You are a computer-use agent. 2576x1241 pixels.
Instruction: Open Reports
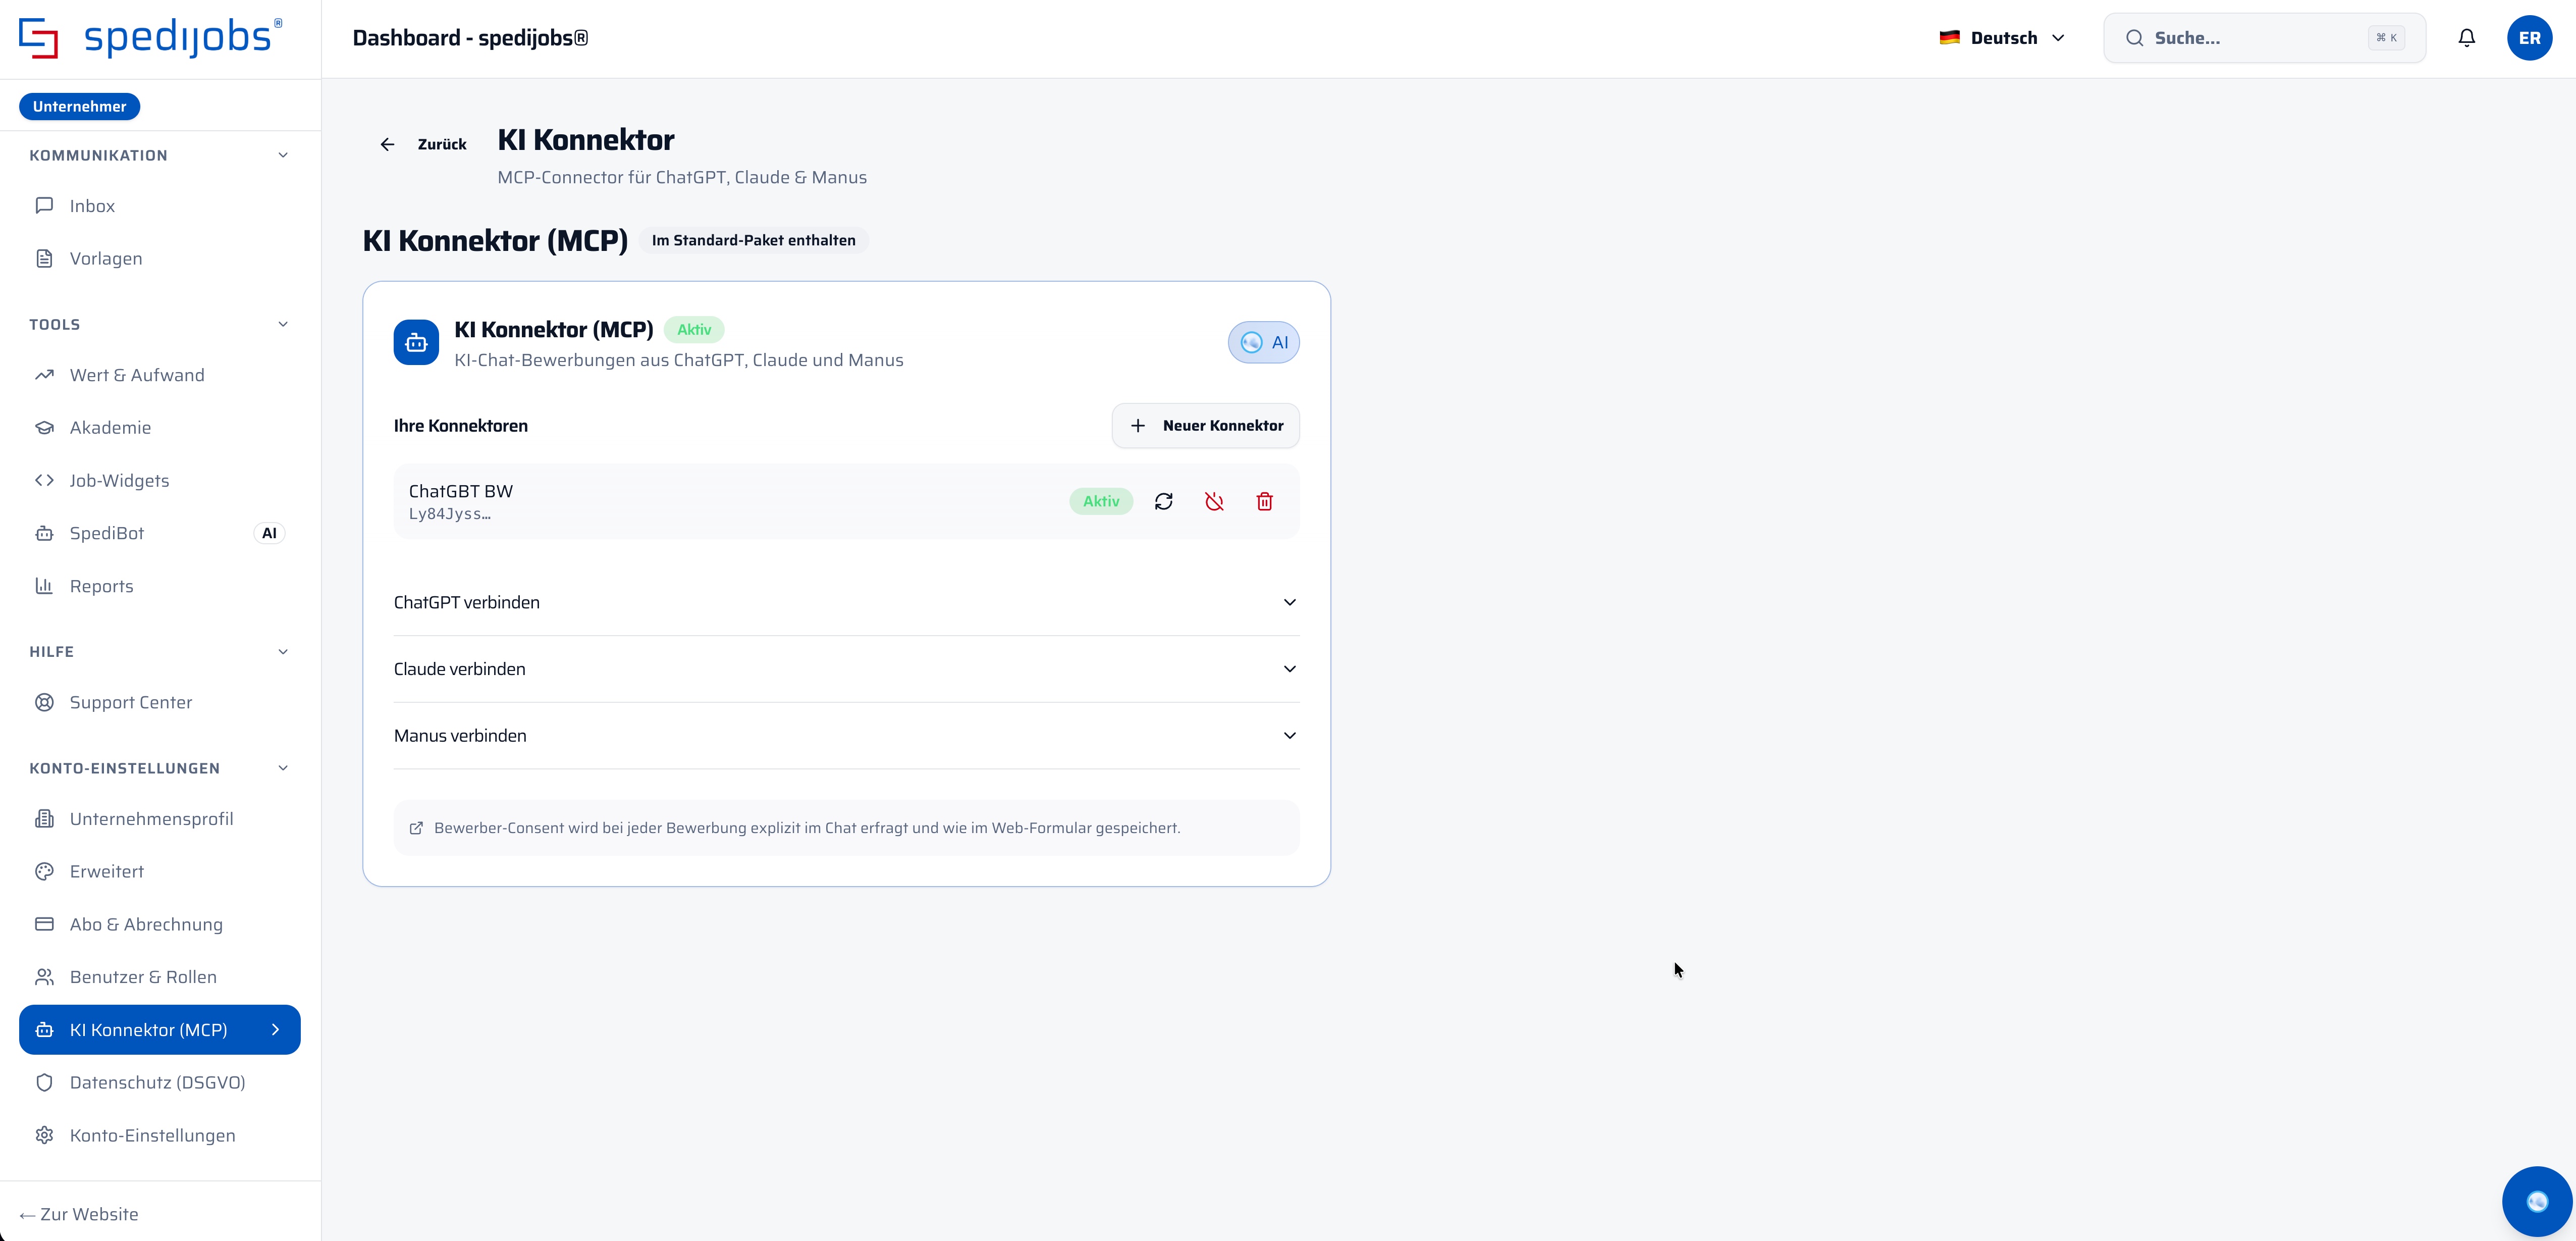click(160, 586)
